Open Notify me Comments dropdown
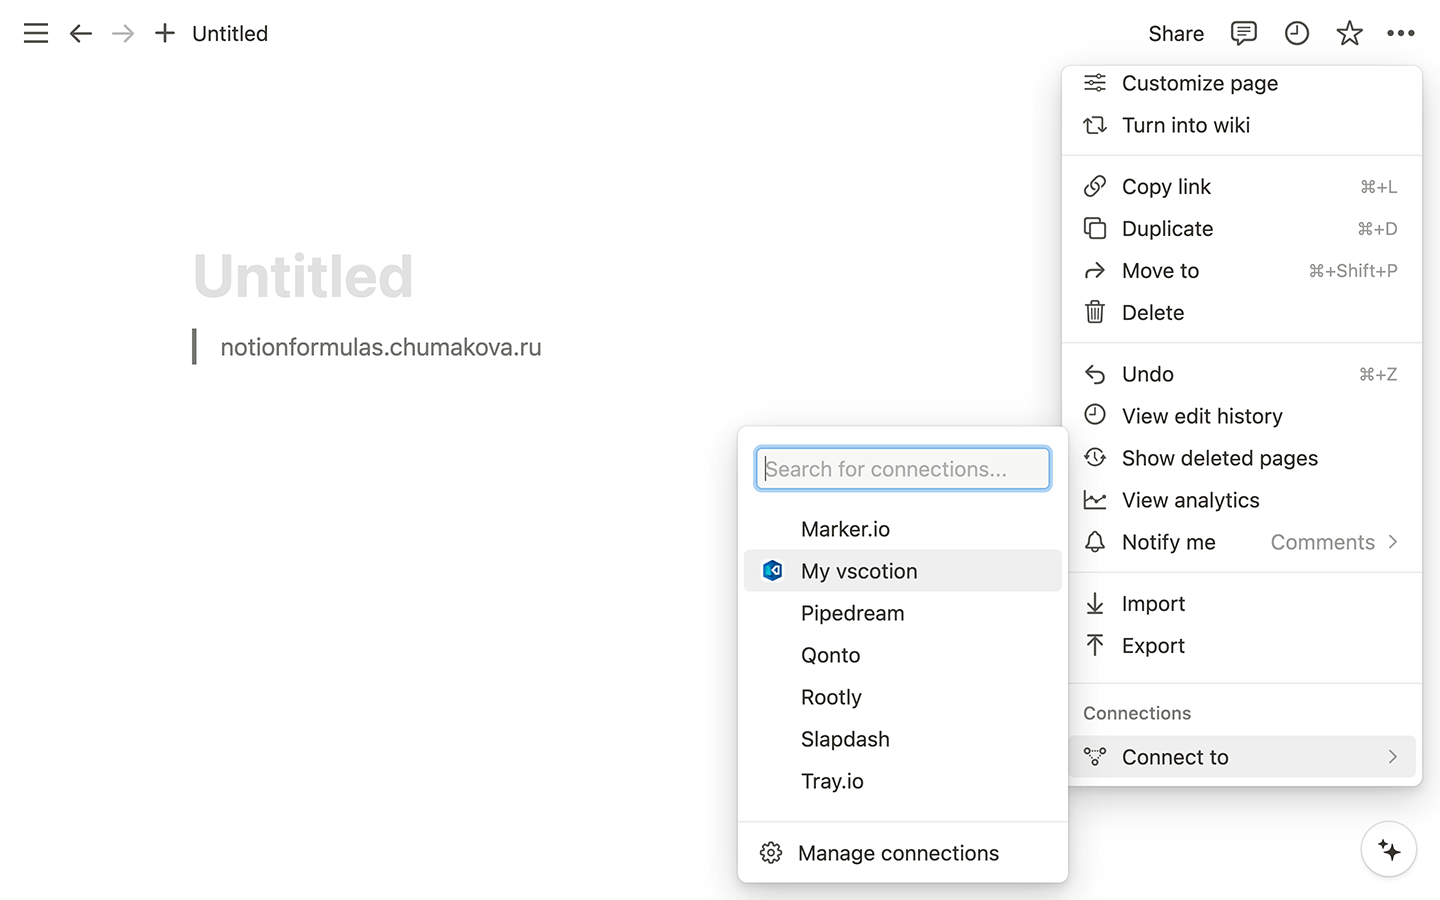 (x=1334, y=542)
